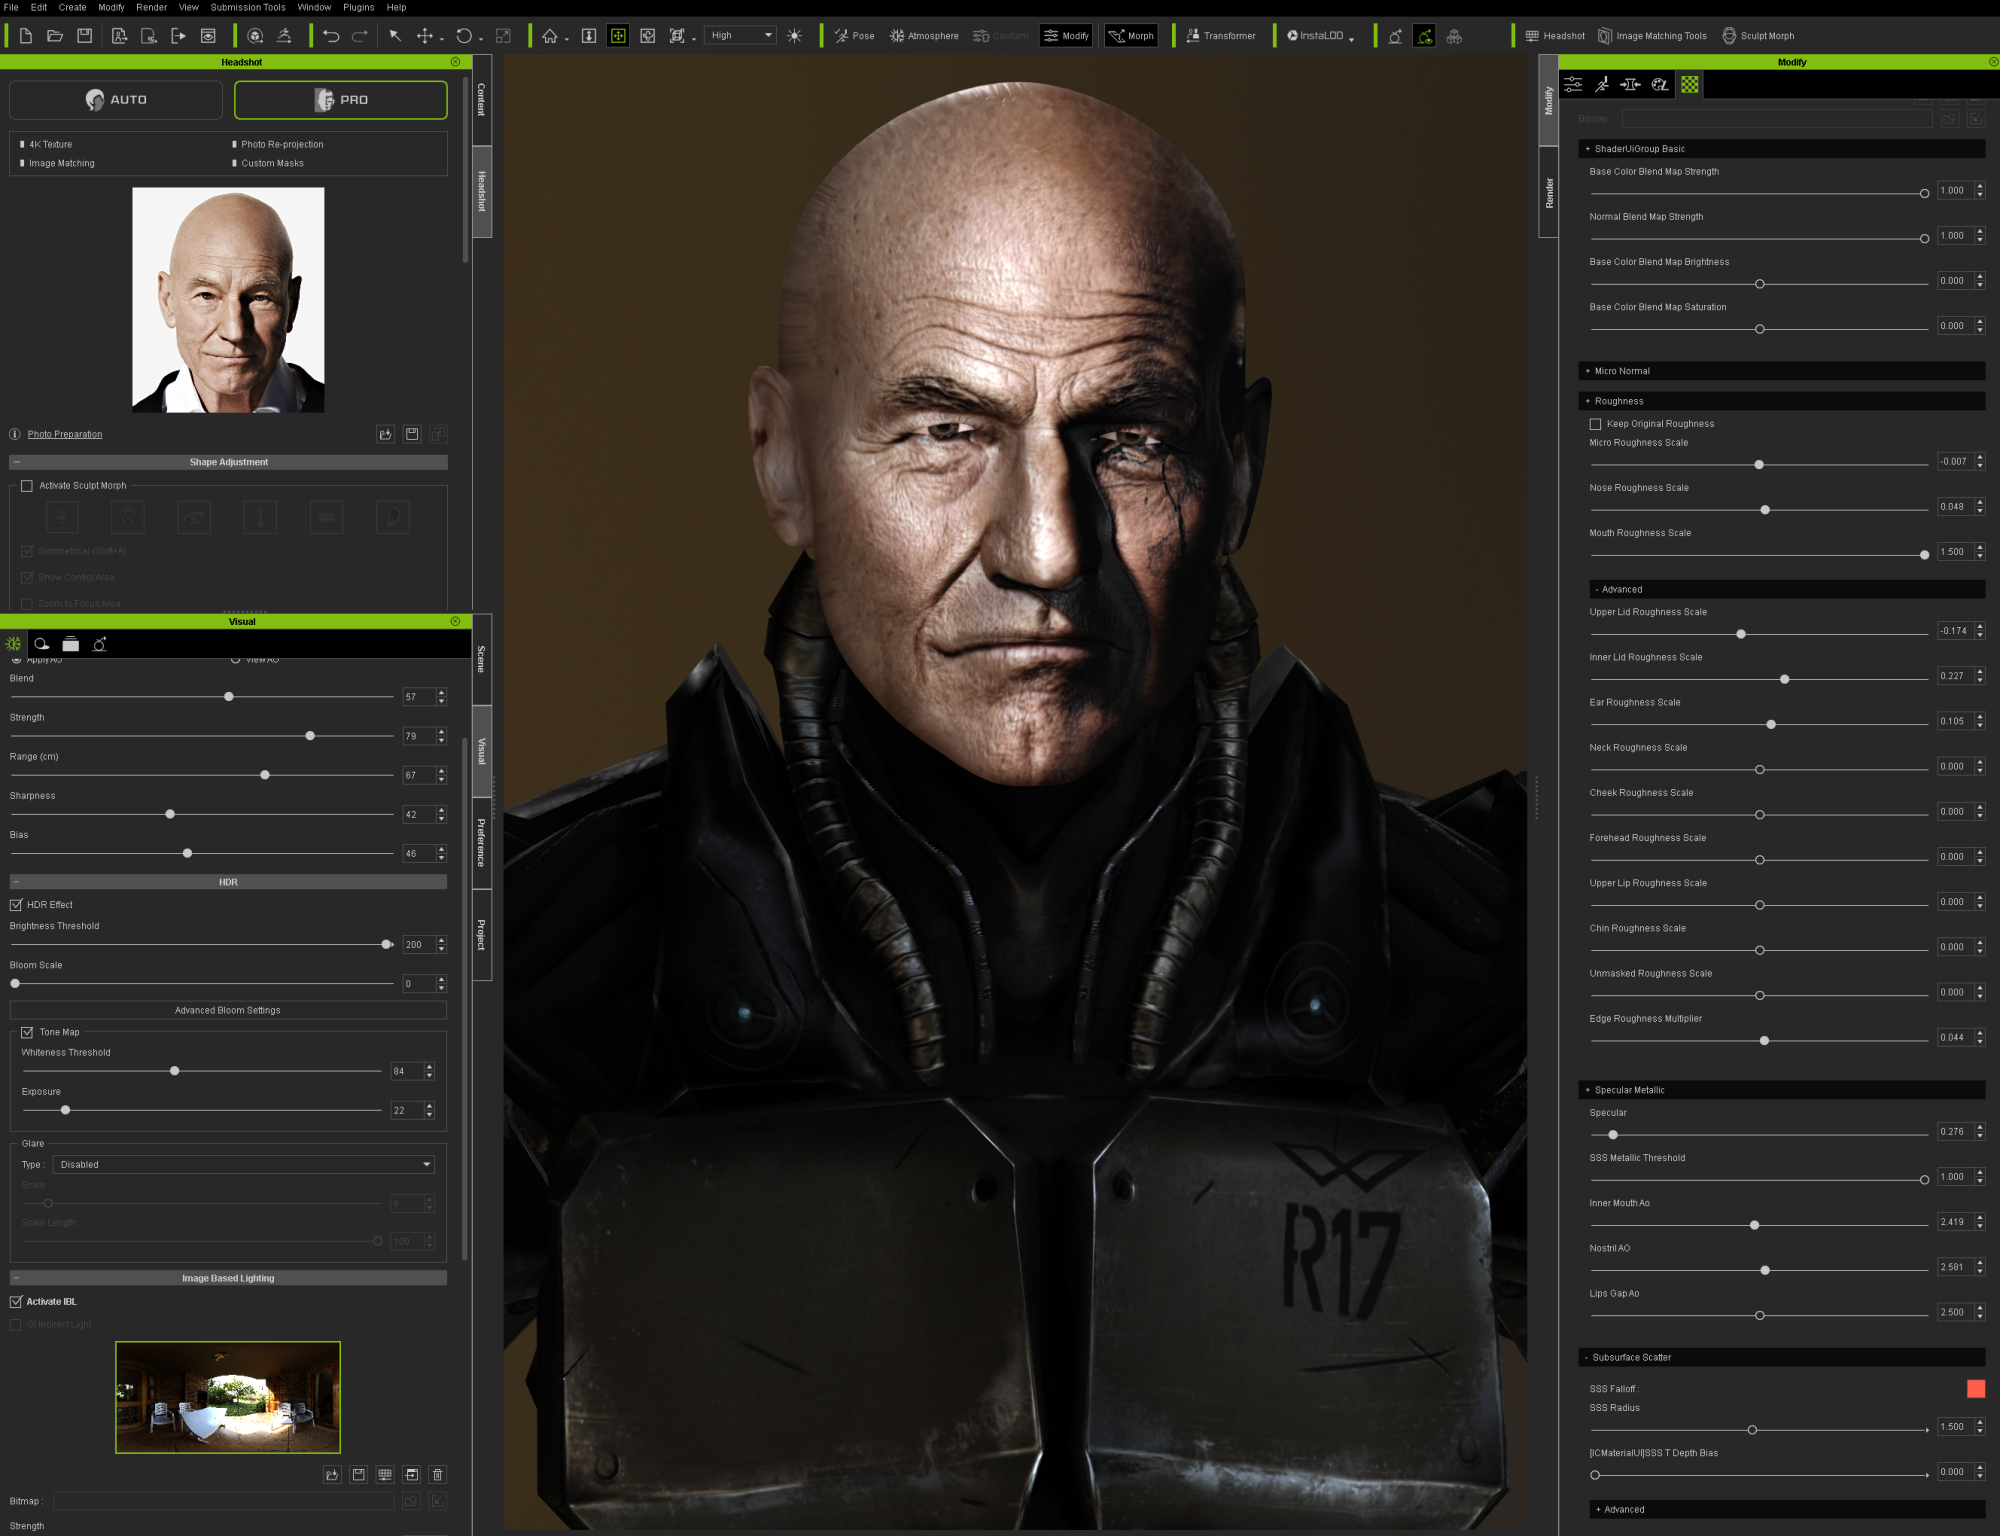Click the load IBL image icon
2000x1536 pixels.
coord(332,1474)
